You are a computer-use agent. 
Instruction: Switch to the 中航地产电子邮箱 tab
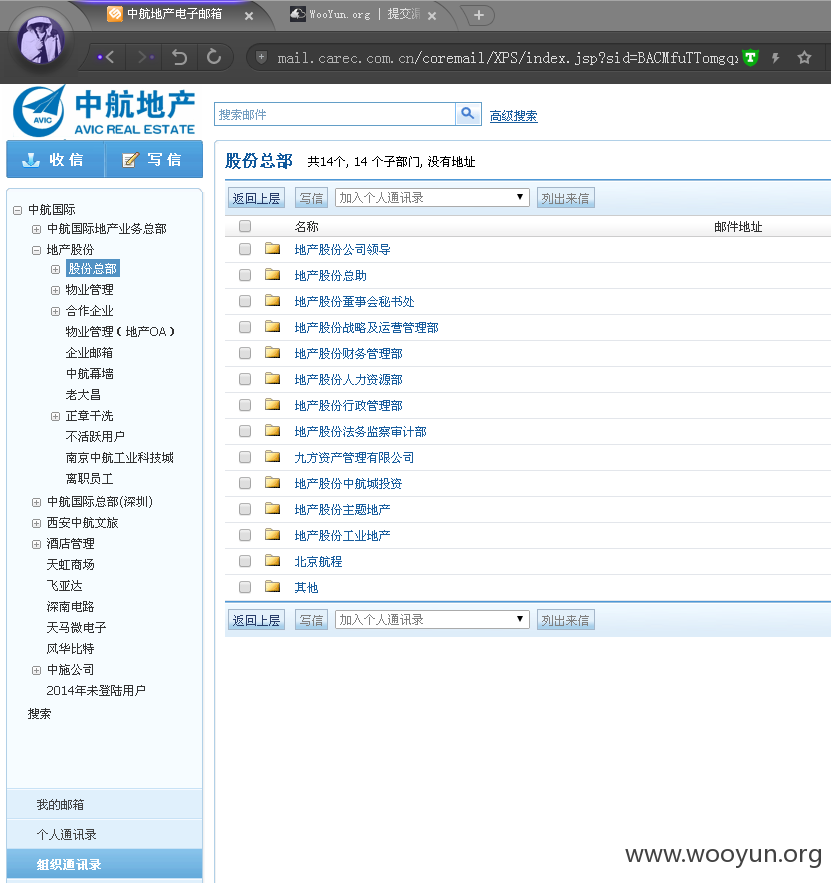click(x=175, y=14)
